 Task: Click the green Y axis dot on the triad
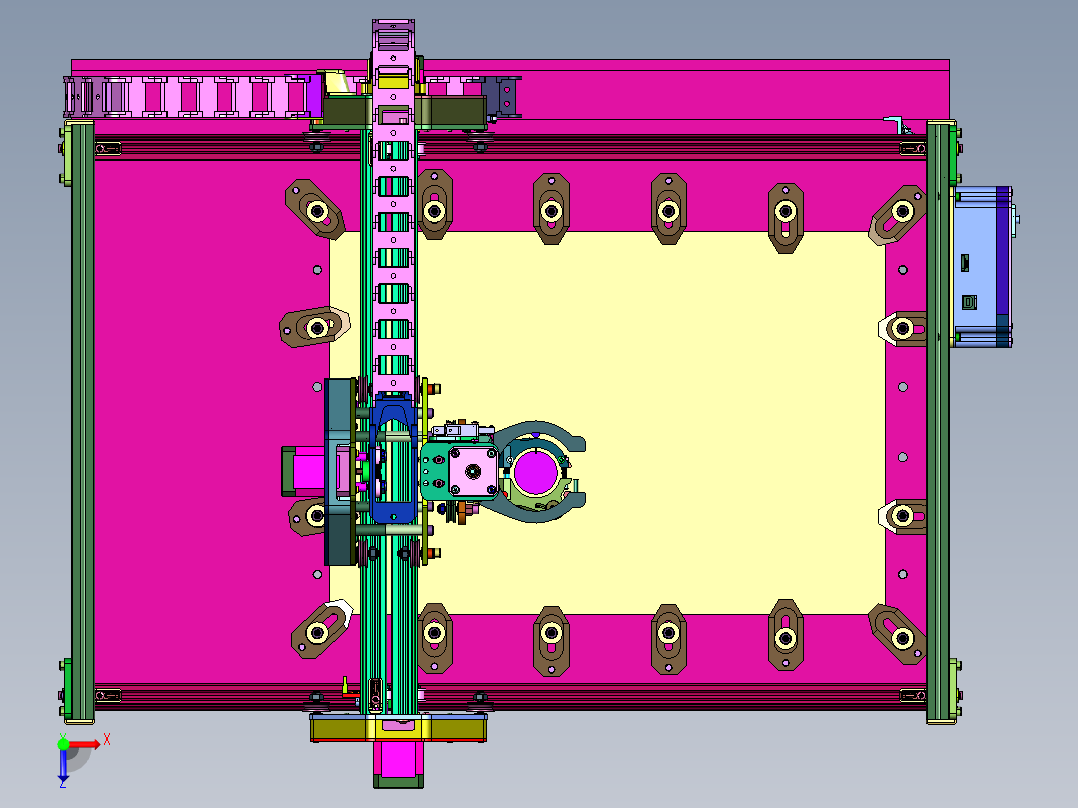(63, 744)
